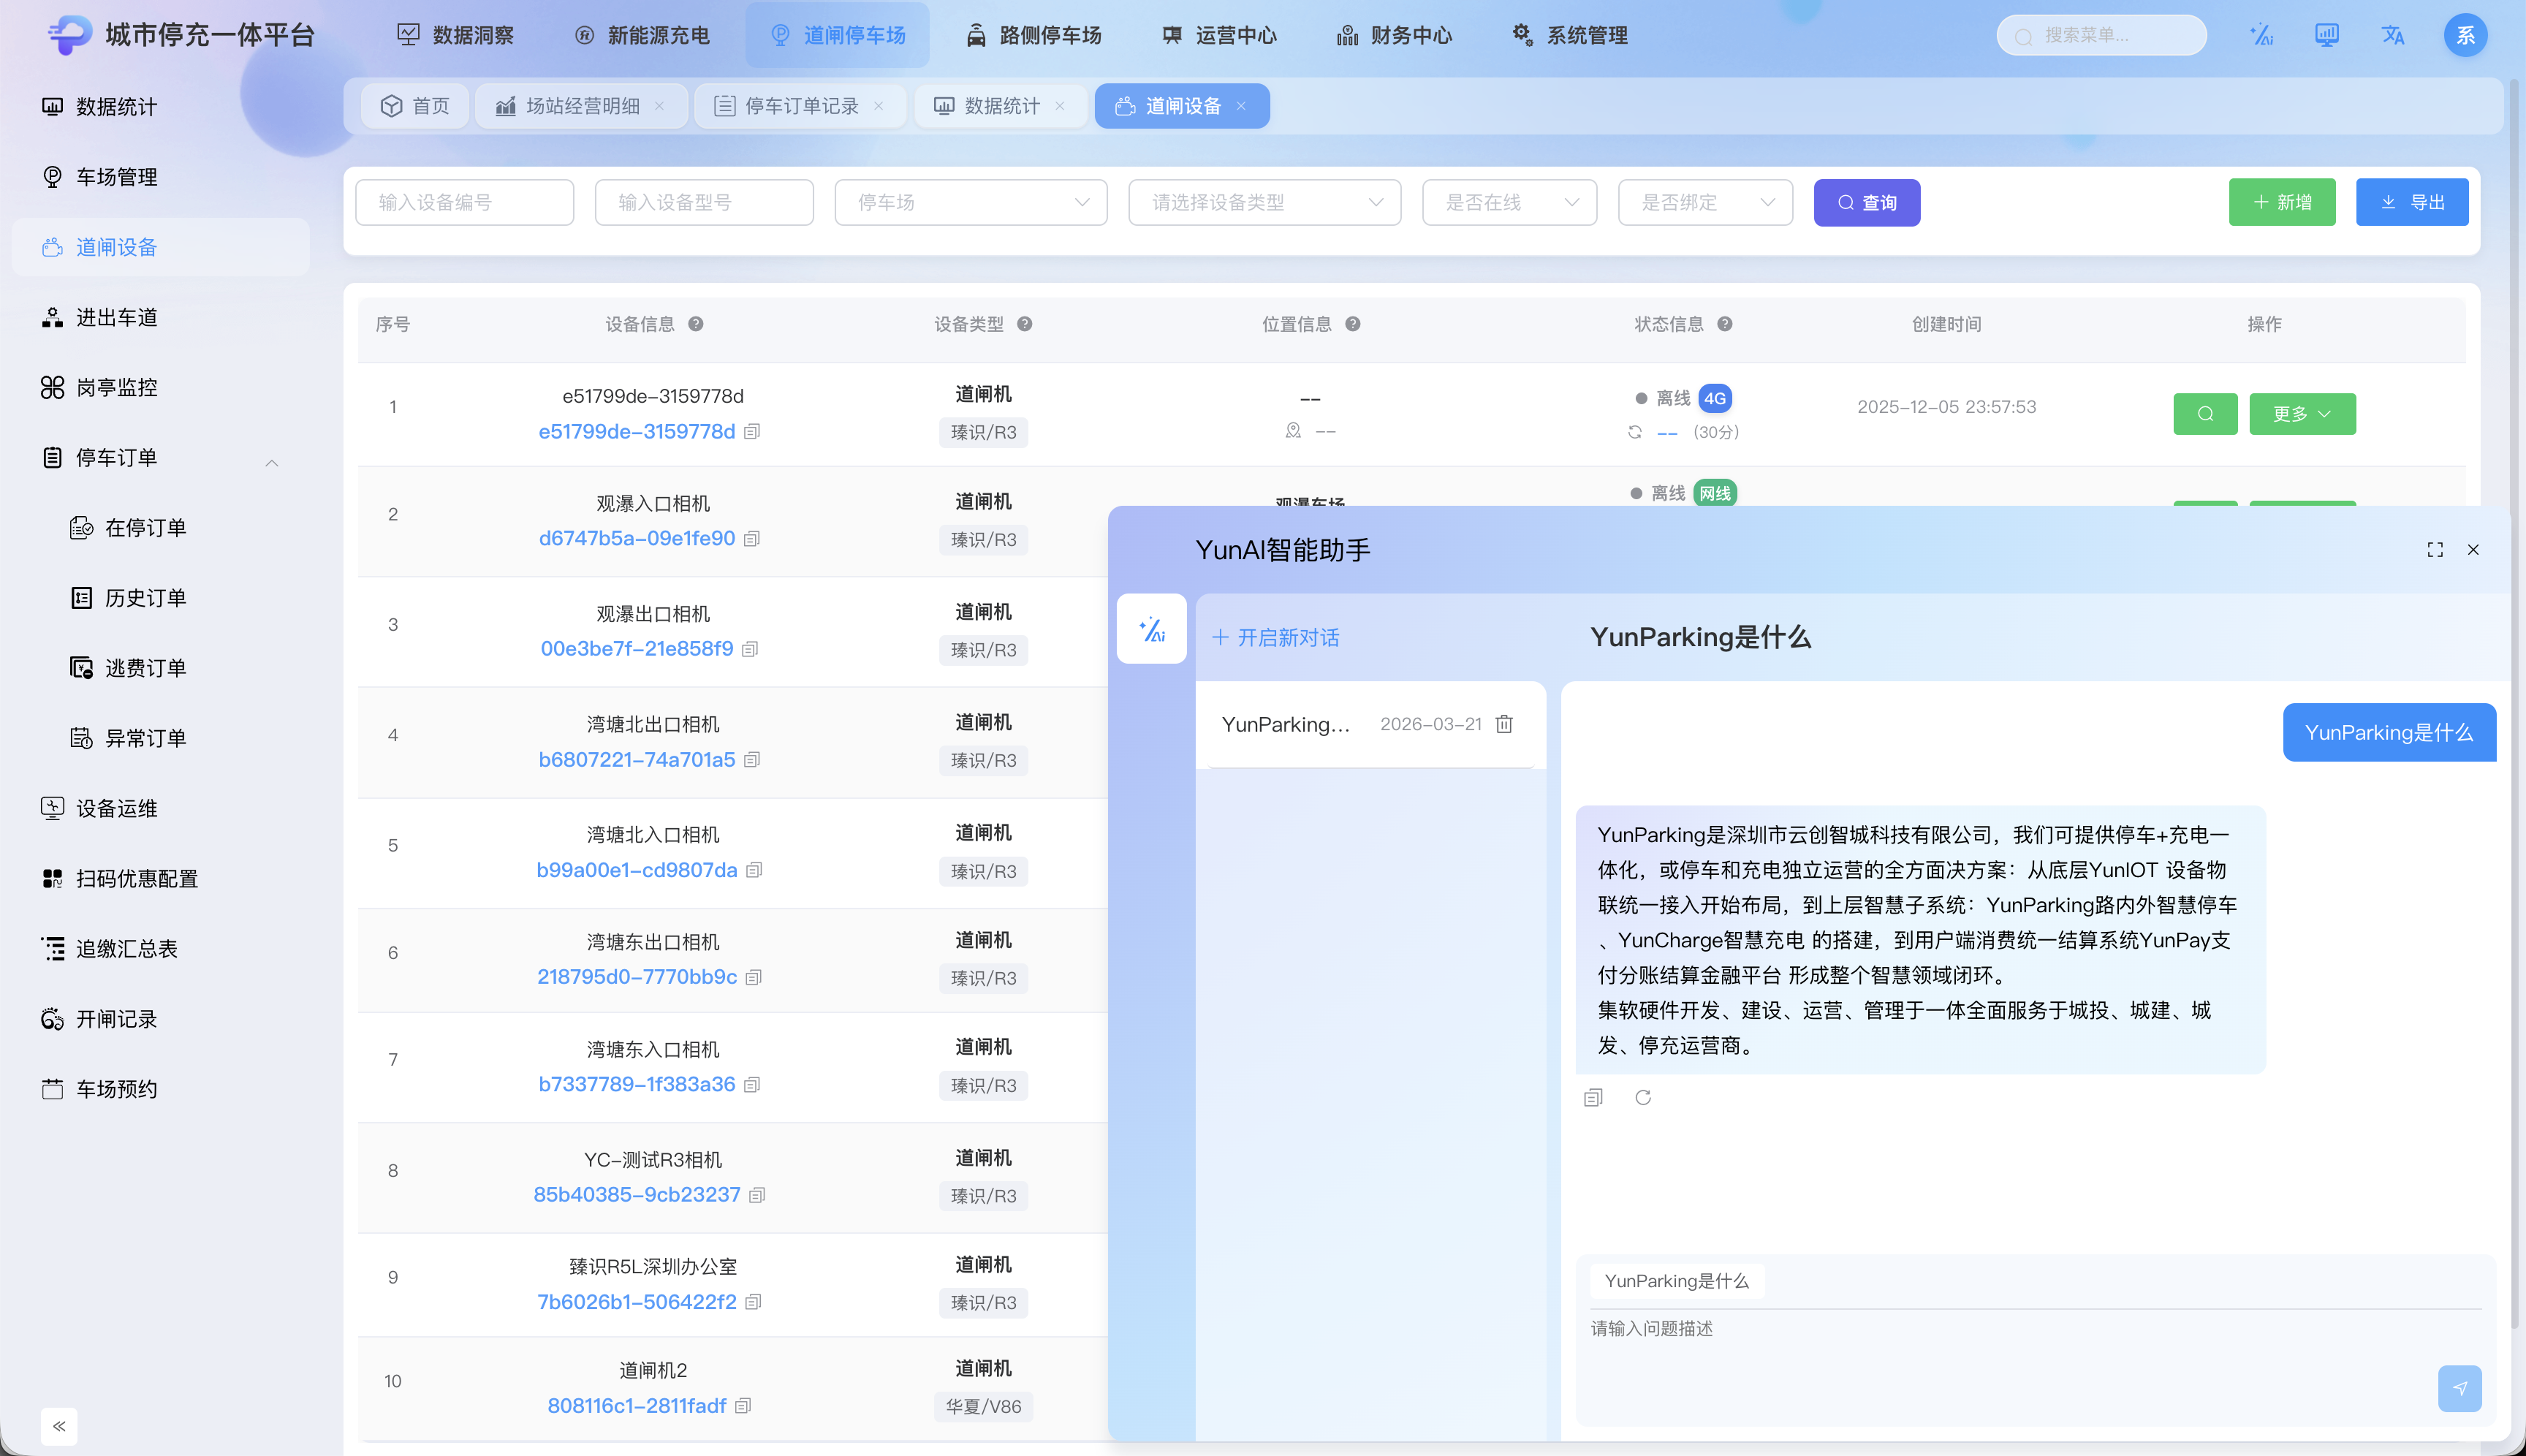Open the 请选择设备类型 dropdown
The width and height of the screenshot is (2526, 1456).
(x=1264, y=203)
